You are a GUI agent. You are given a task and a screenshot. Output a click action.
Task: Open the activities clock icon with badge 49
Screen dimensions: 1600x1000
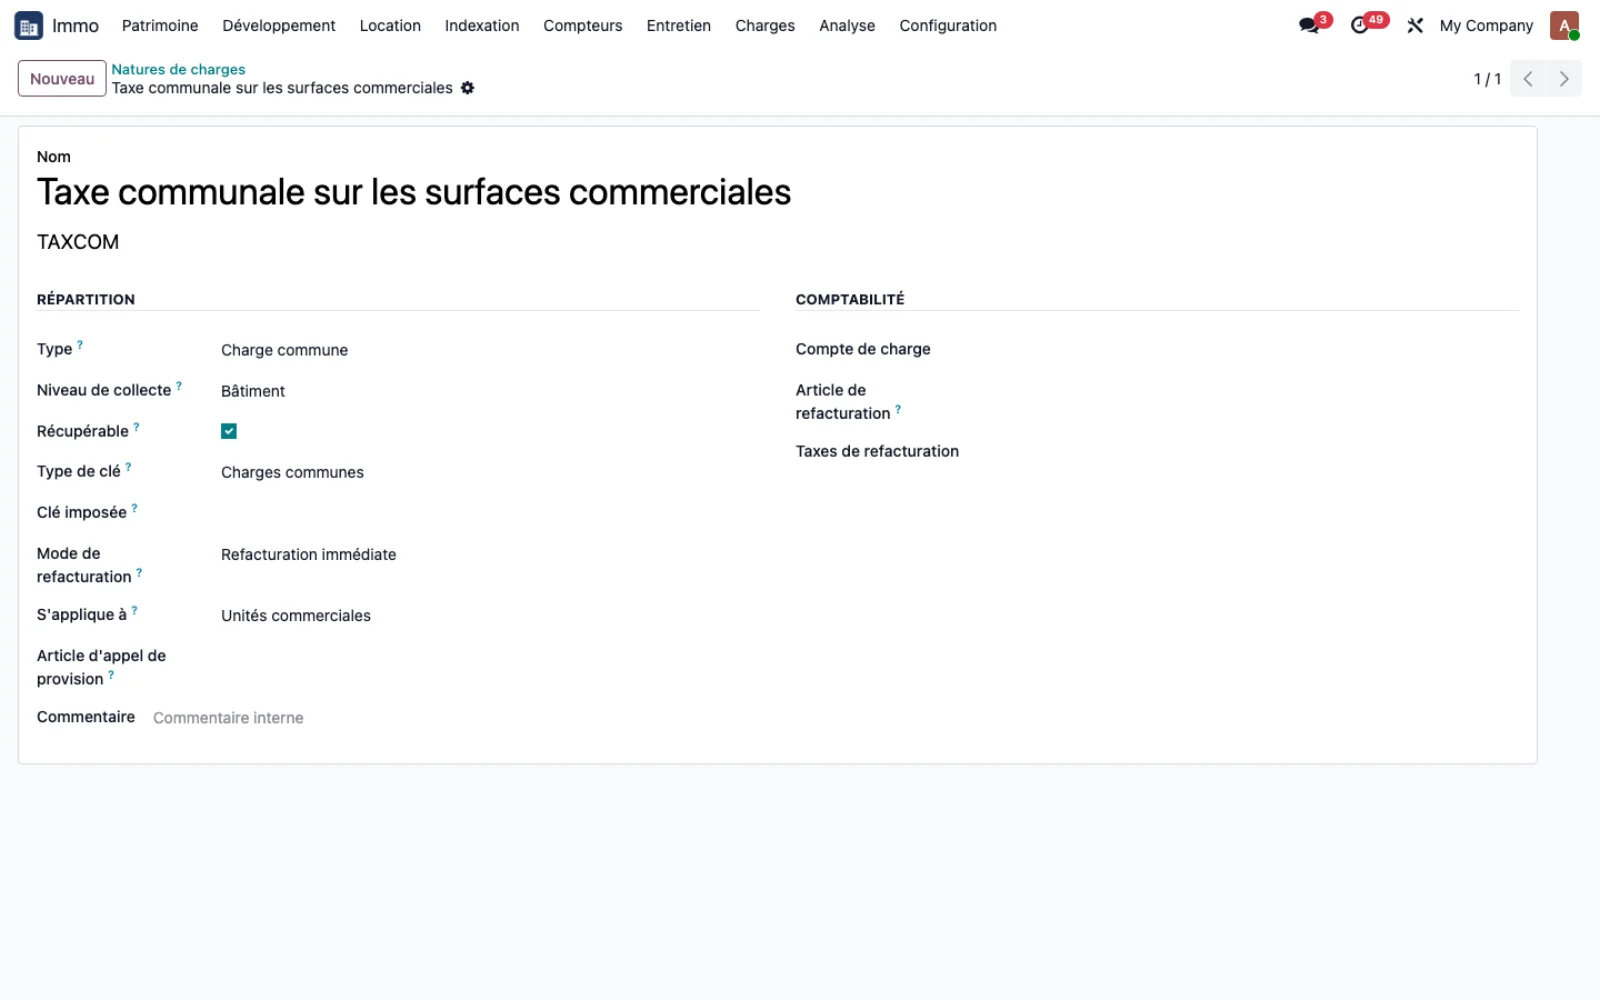point(1360,26)
